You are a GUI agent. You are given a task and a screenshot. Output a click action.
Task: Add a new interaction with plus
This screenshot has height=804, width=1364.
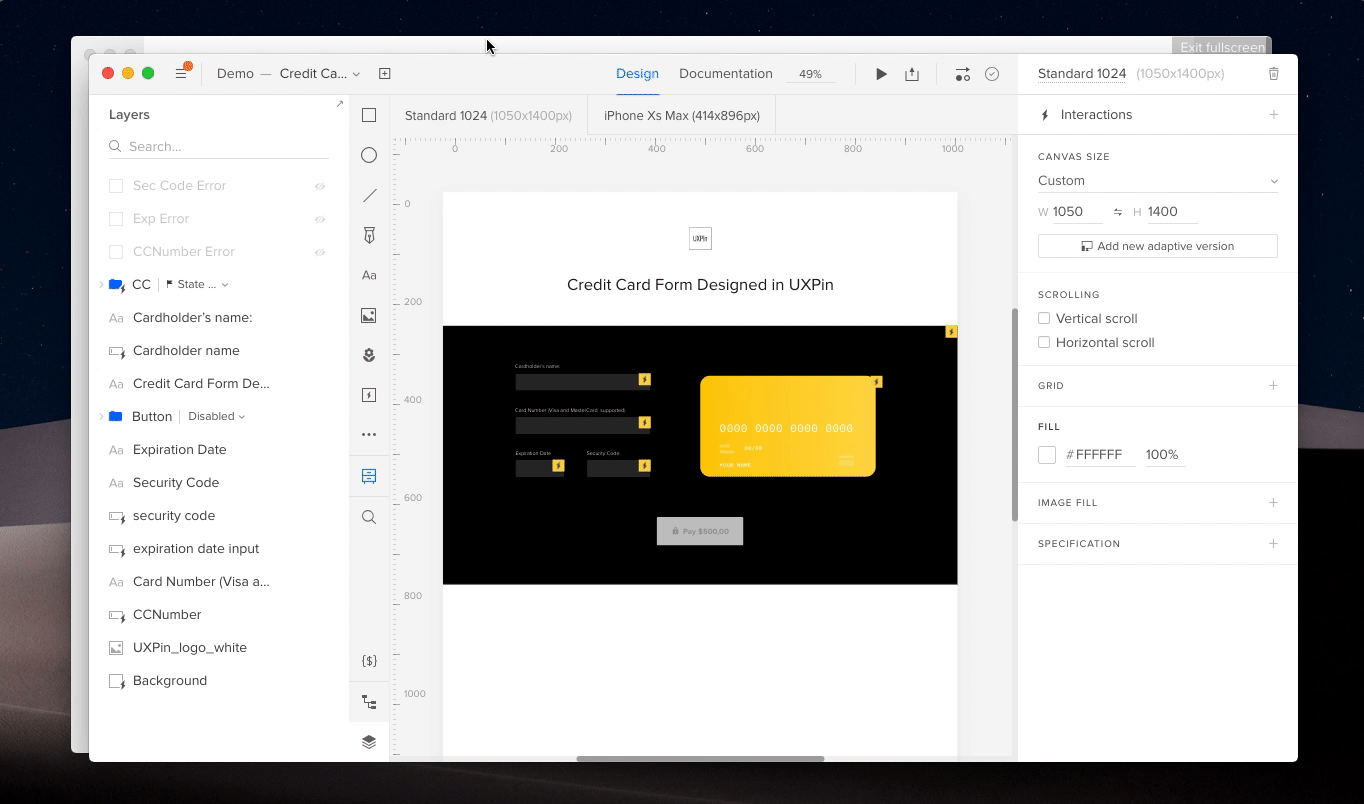click(1273, 115)
